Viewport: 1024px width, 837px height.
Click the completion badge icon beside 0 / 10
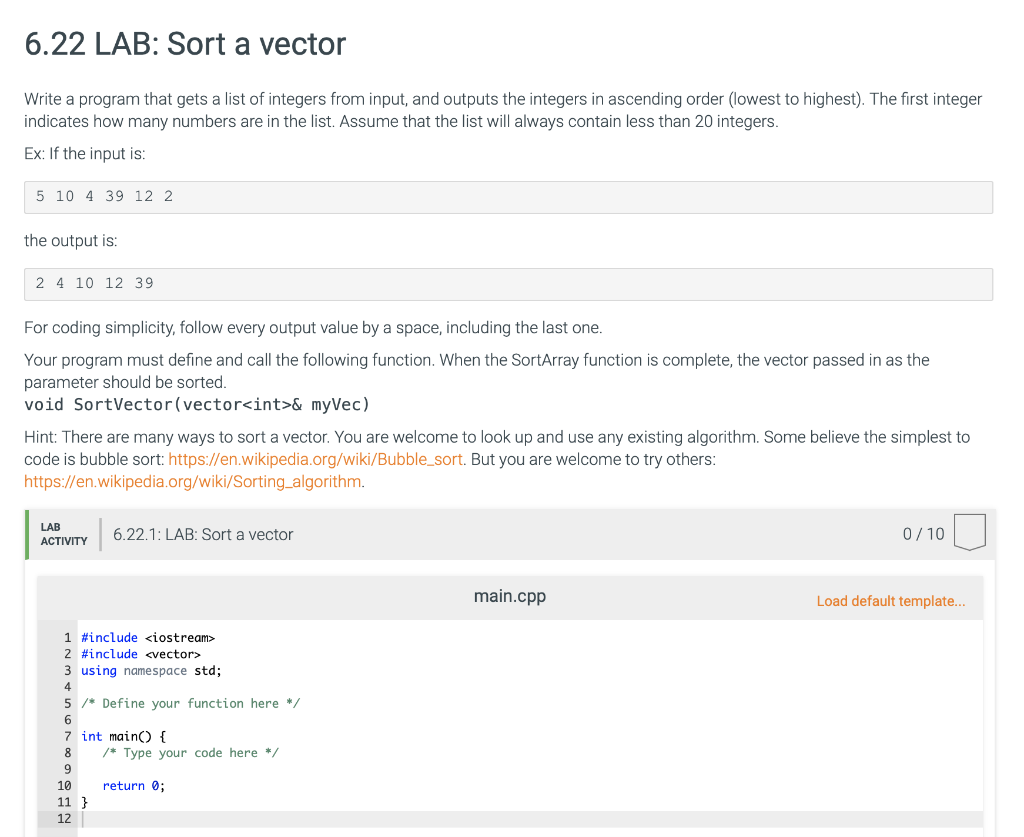tap(969, 532)
